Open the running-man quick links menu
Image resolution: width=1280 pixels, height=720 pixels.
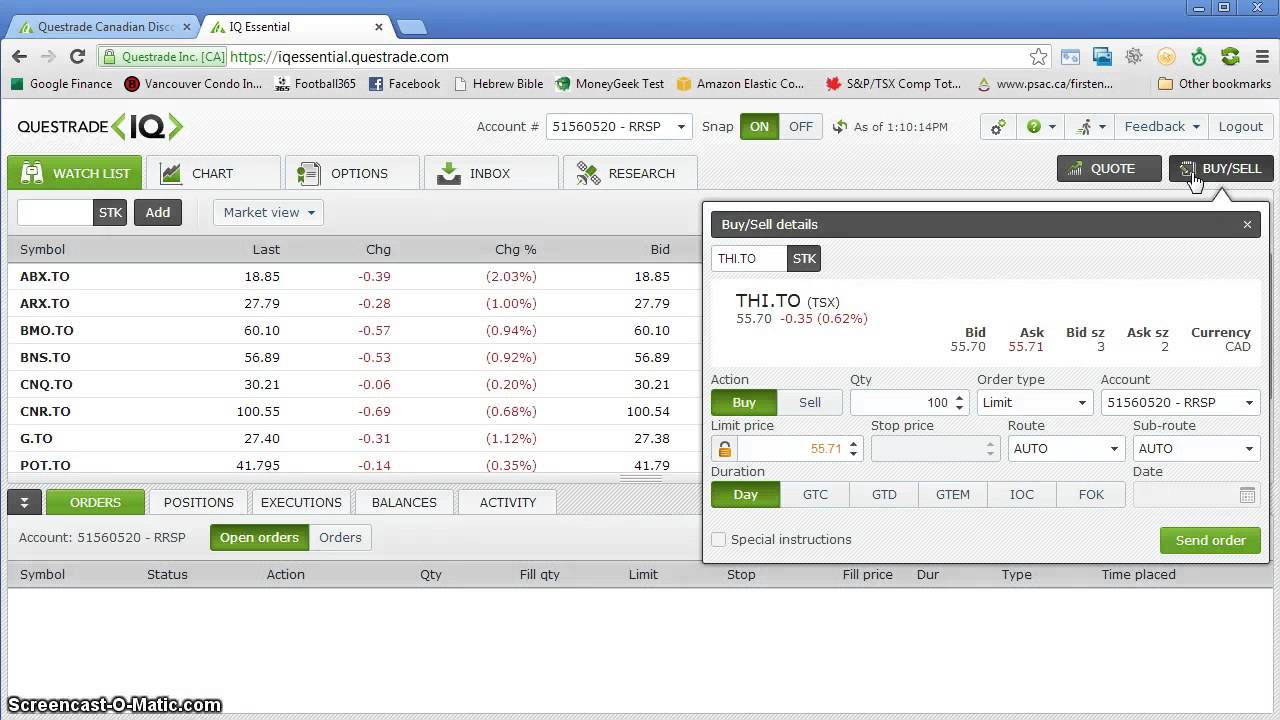tap(1090, 127)
